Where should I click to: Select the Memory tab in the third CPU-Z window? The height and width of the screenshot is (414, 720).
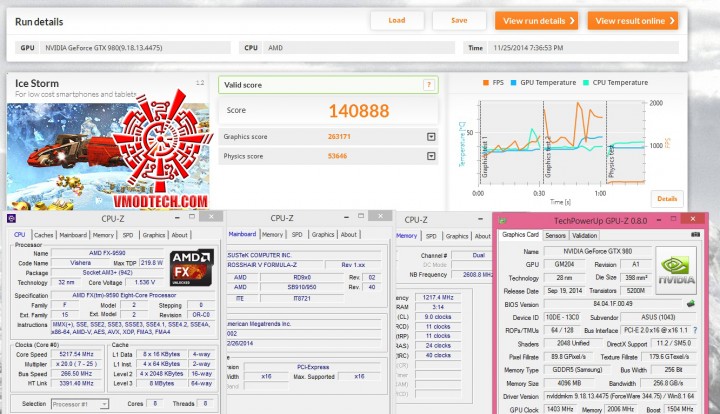406,235
